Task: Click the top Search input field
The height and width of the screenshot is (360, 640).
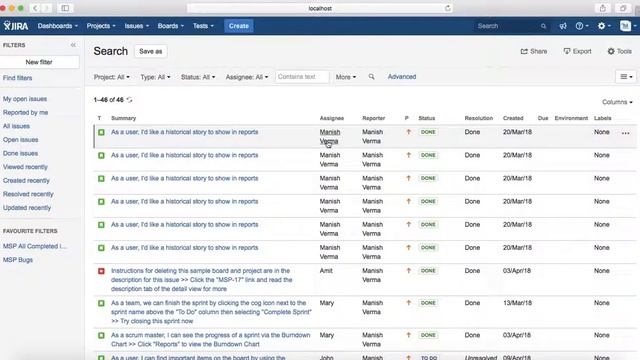Action: [511, 26]
